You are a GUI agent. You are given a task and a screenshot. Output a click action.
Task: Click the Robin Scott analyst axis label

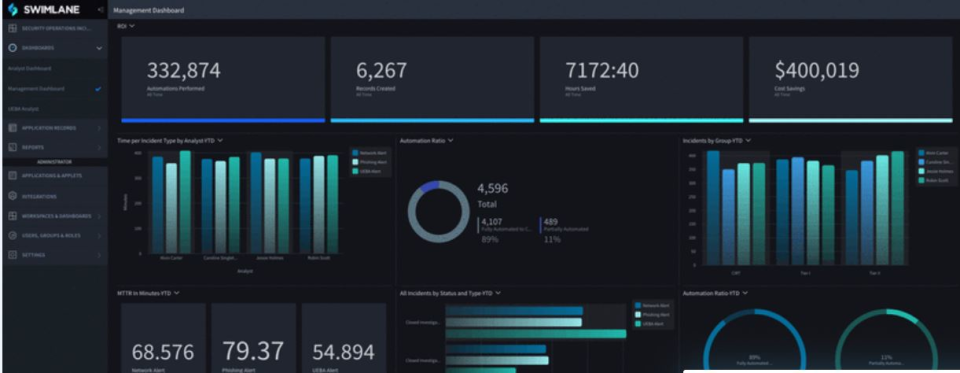pyautogui.click(x=319, y=258)
